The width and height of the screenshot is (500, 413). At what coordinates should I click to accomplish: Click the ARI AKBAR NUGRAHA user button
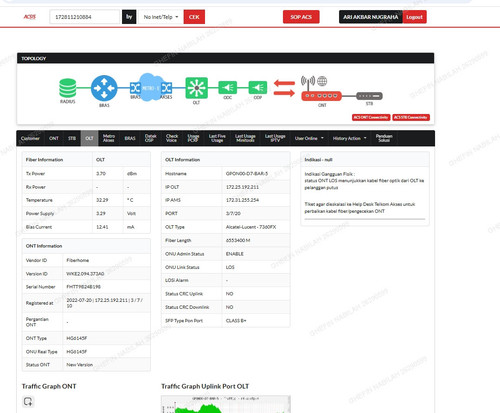[371, 17]
